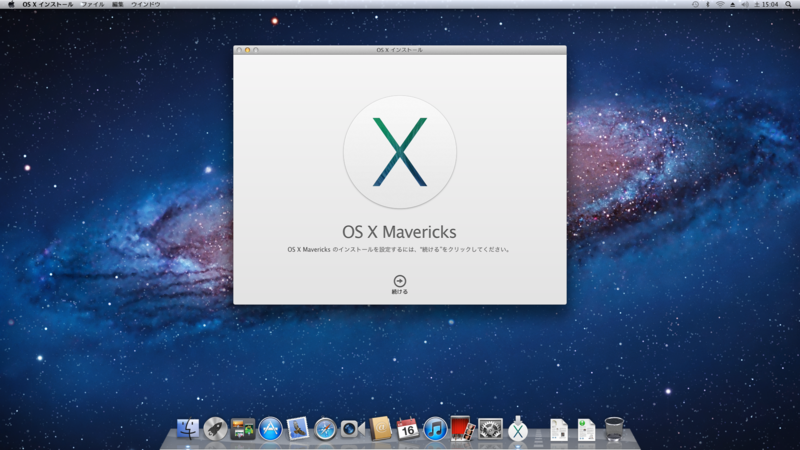
Task: Open the Trash in the Dock
Action: pyautogui.click(x=614, y=429)
